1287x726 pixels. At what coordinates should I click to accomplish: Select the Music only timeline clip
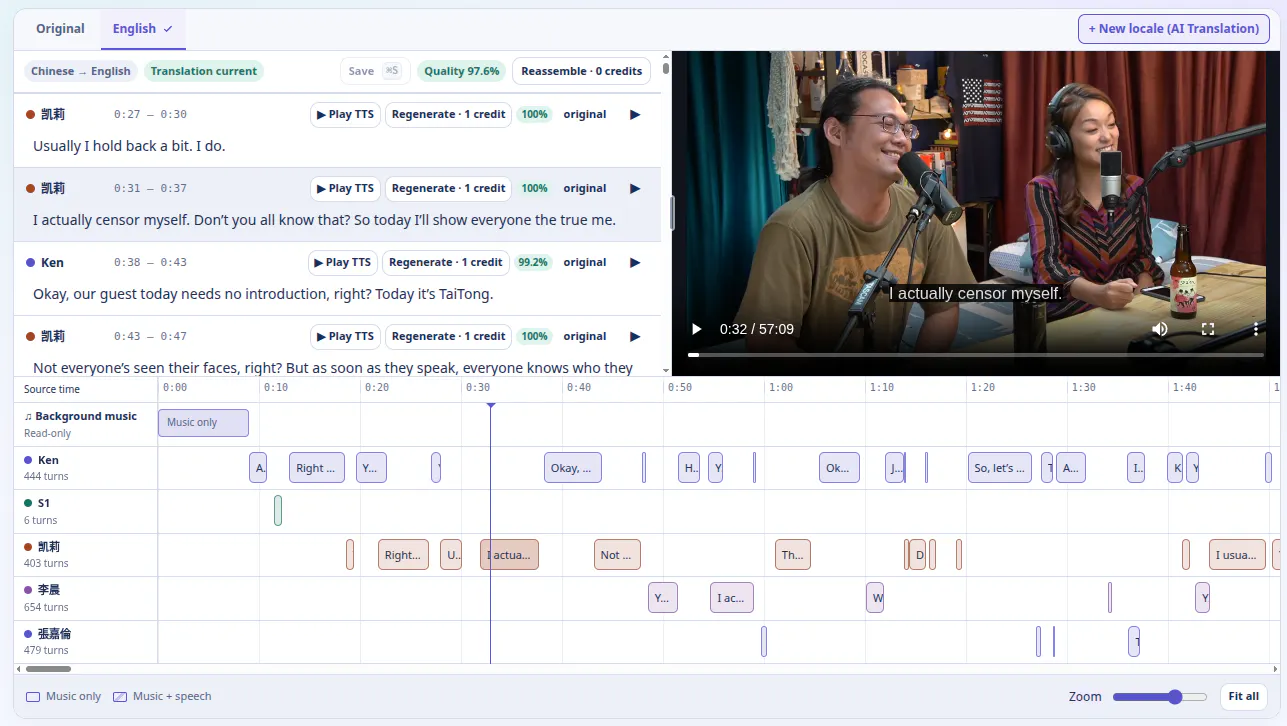pyautogui.click(x=203, y=423)
